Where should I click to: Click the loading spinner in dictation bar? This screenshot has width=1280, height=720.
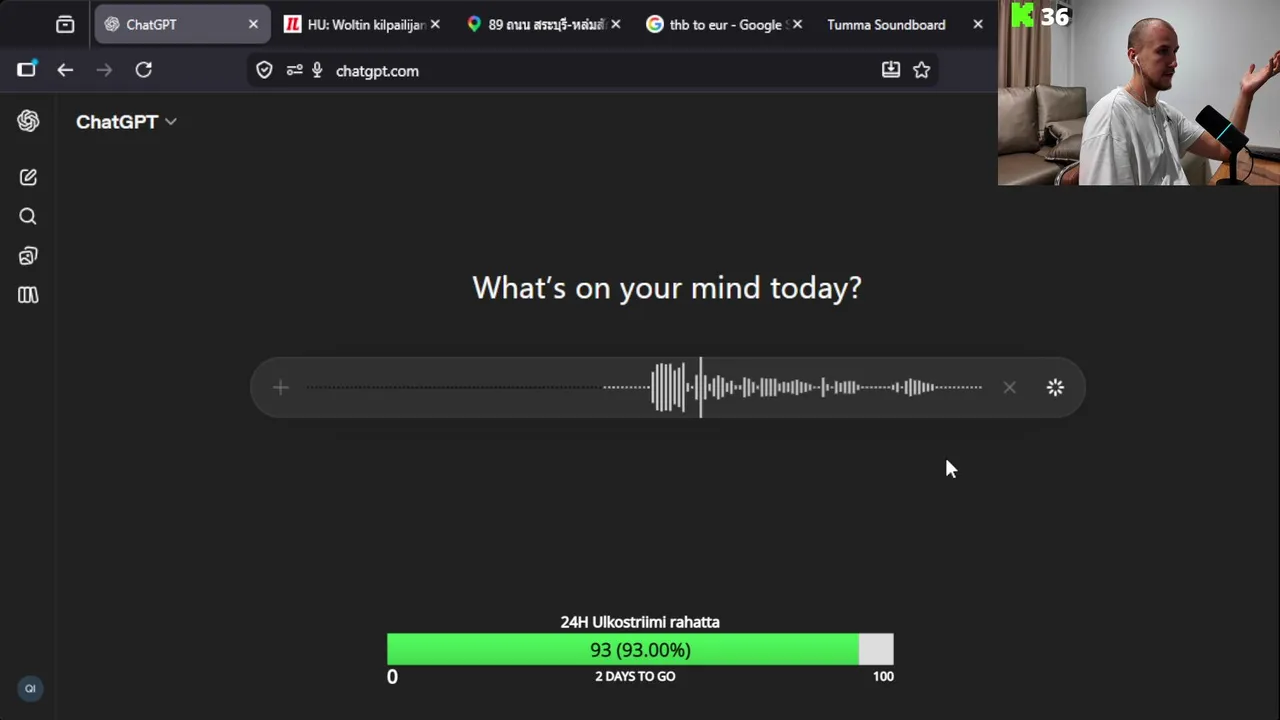[x=1055, y=387]
